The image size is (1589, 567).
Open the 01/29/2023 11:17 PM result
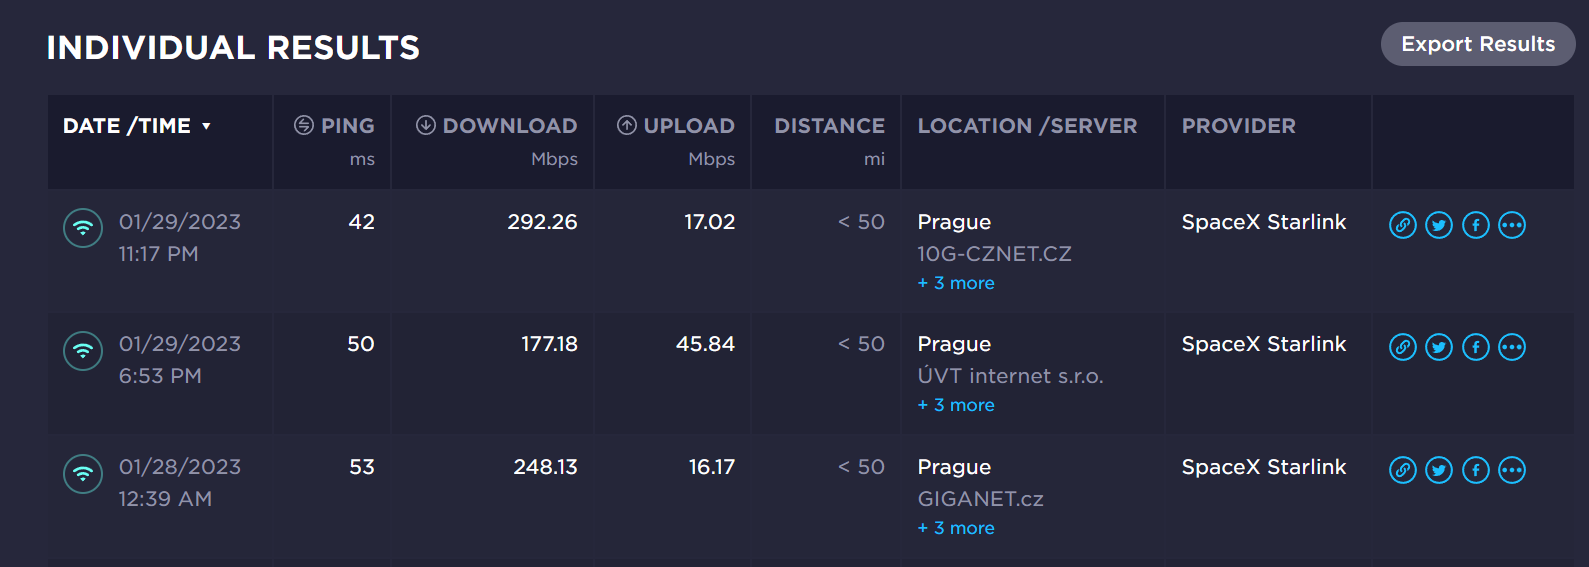[x=179, y=222]
